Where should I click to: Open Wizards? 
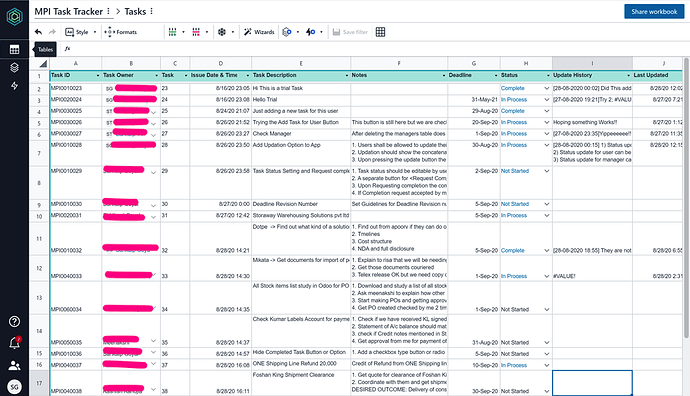coord(259,32)
